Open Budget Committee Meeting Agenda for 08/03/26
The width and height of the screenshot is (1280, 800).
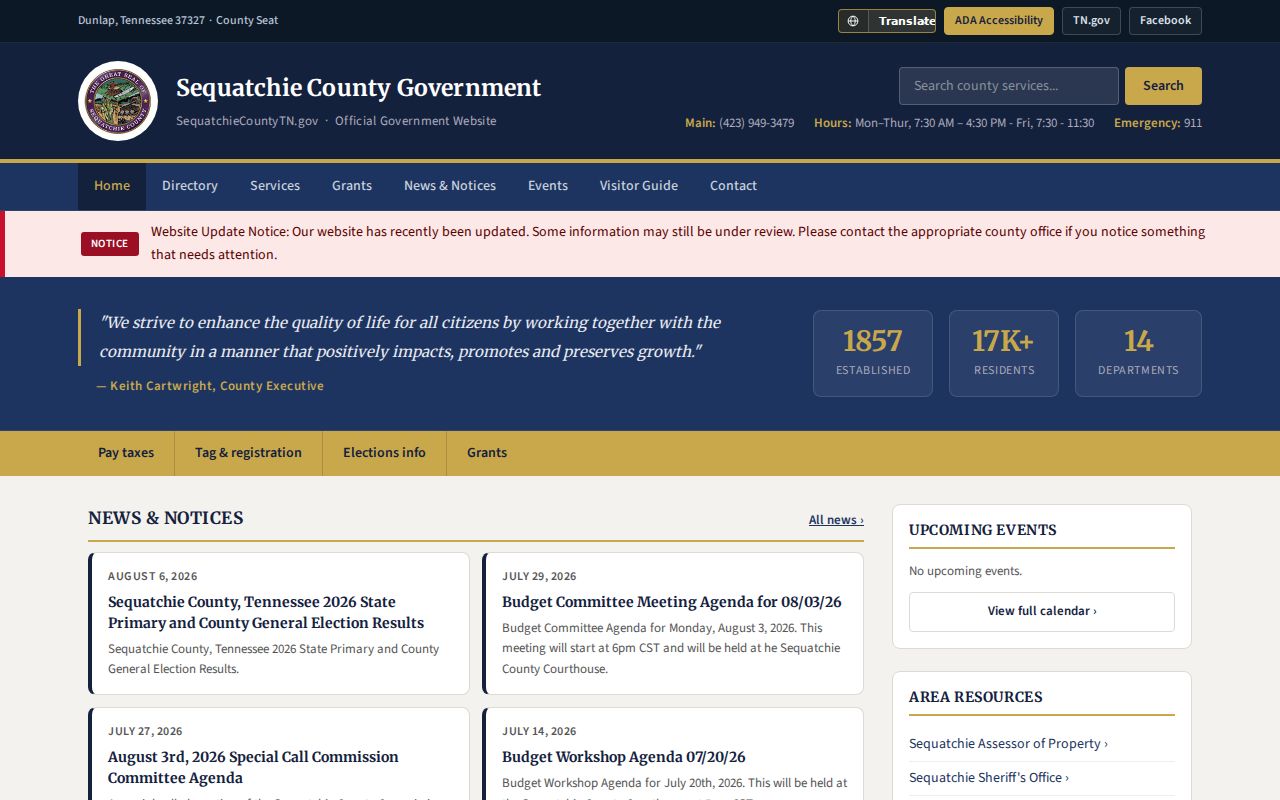pyautogui.click(x=671, y=602)
